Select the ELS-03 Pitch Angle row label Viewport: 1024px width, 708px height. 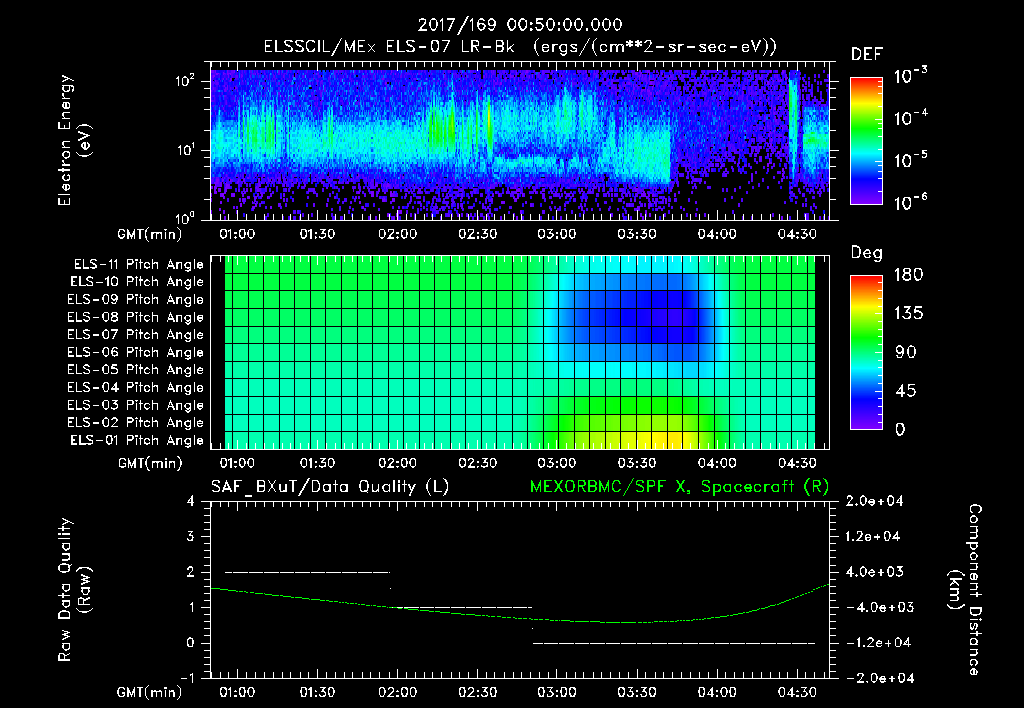tap(136, 405)
